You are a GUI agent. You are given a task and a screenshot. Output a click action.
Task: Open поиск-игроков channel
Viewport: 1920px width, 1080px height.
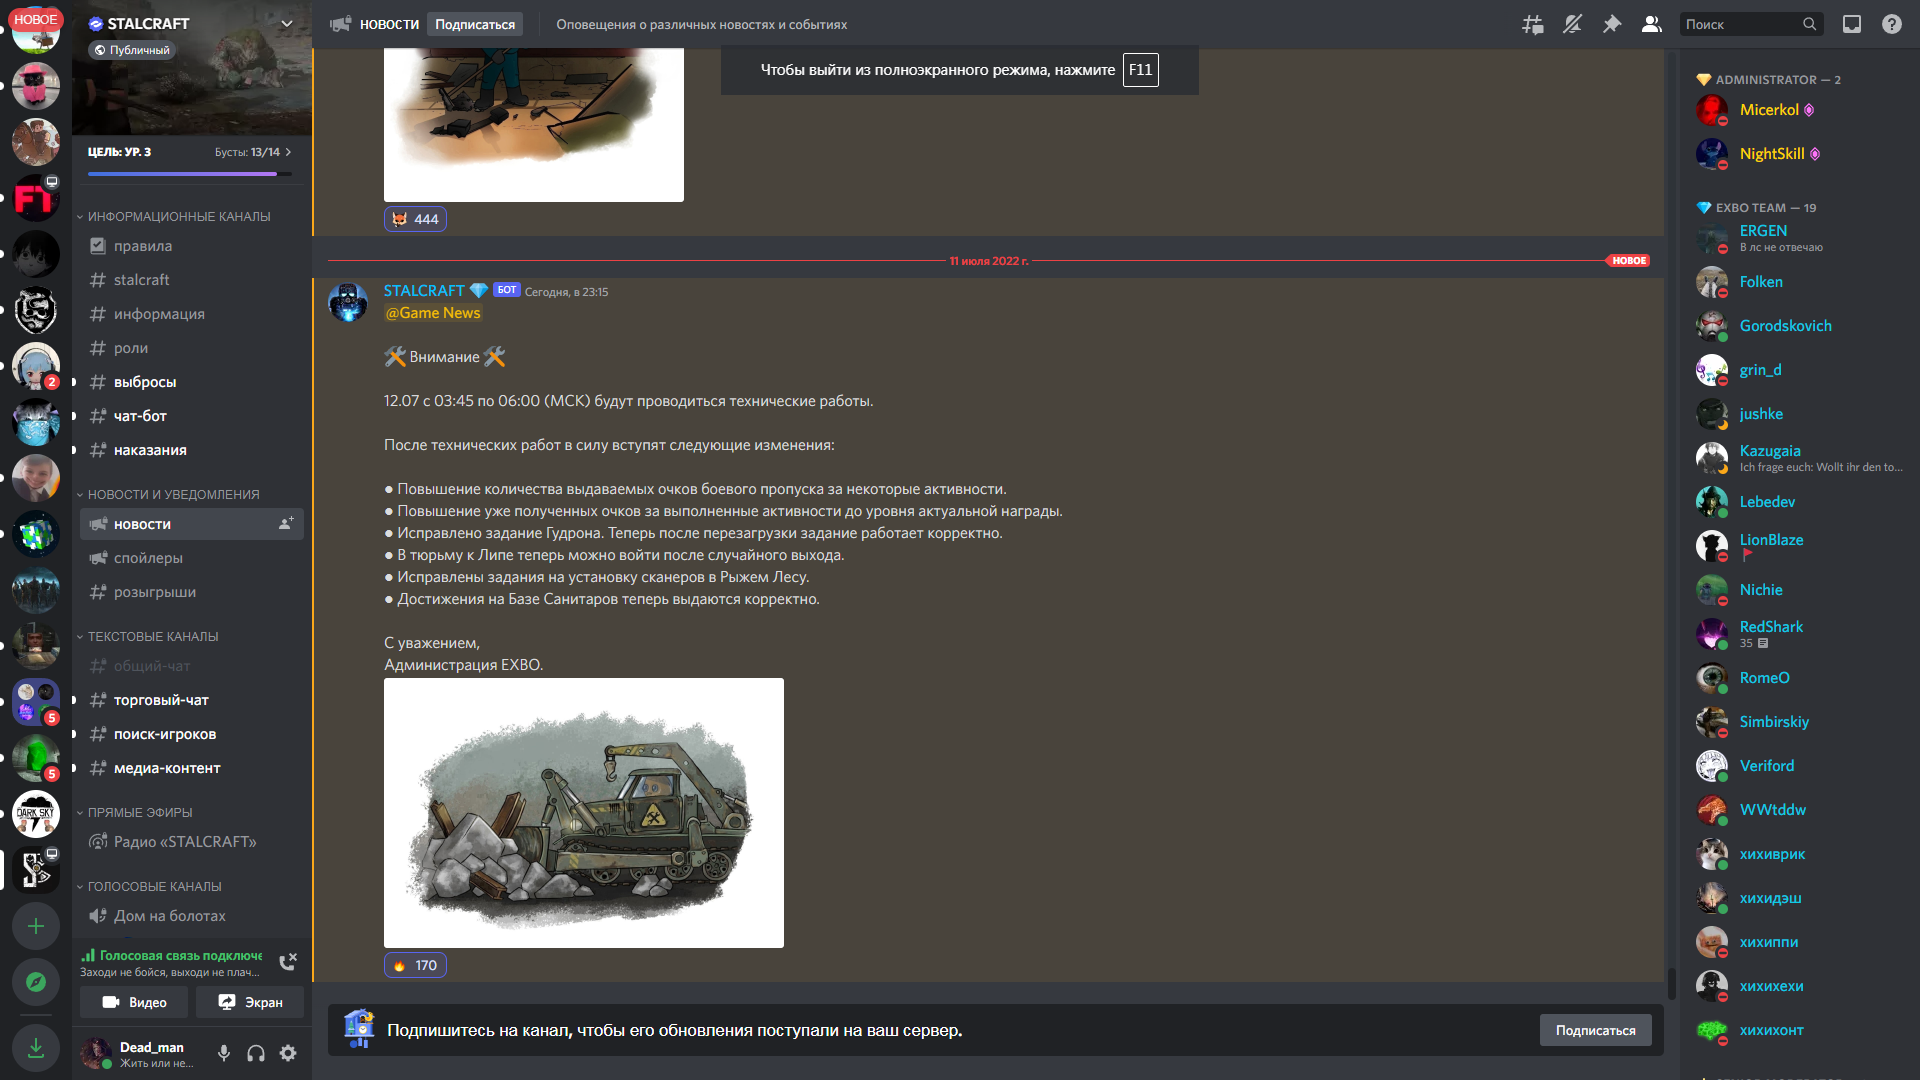click(x=192, y=734)
